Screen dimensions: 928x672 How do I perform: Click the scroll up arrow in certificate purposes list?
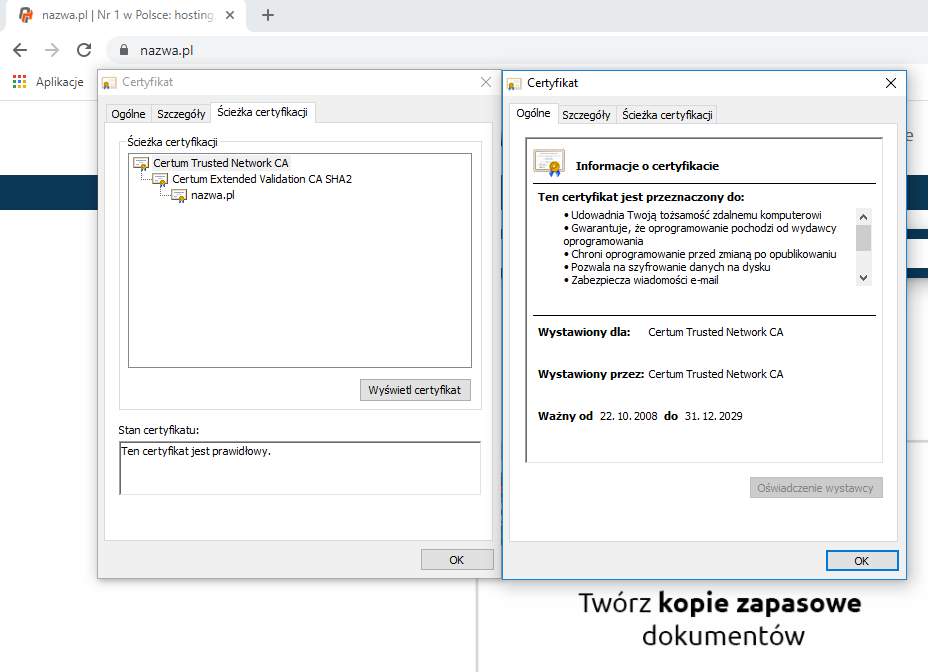(863, 217)
